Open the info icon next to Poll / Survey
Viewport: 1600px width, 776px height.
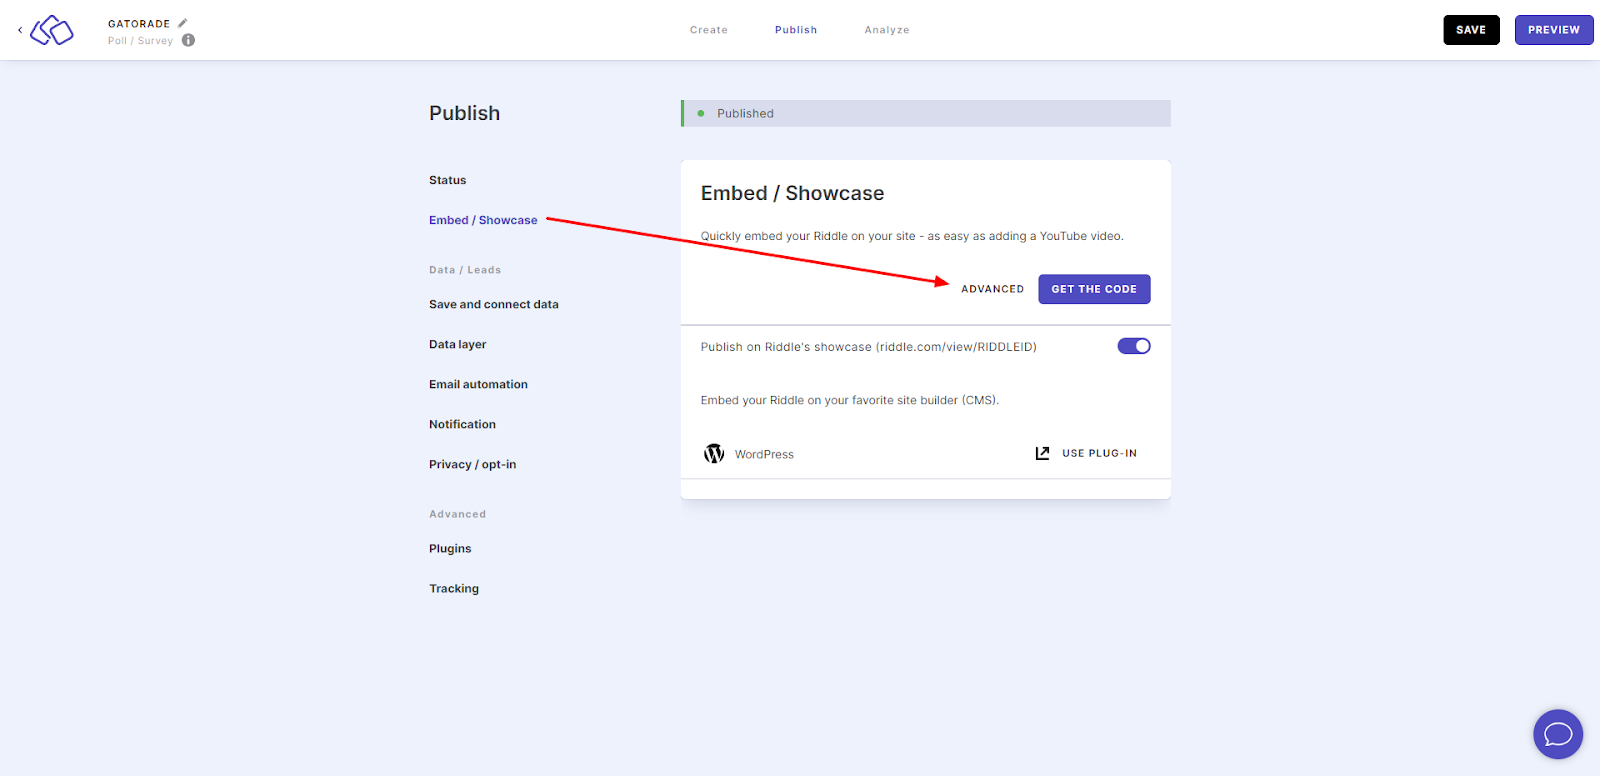[188, 40]
